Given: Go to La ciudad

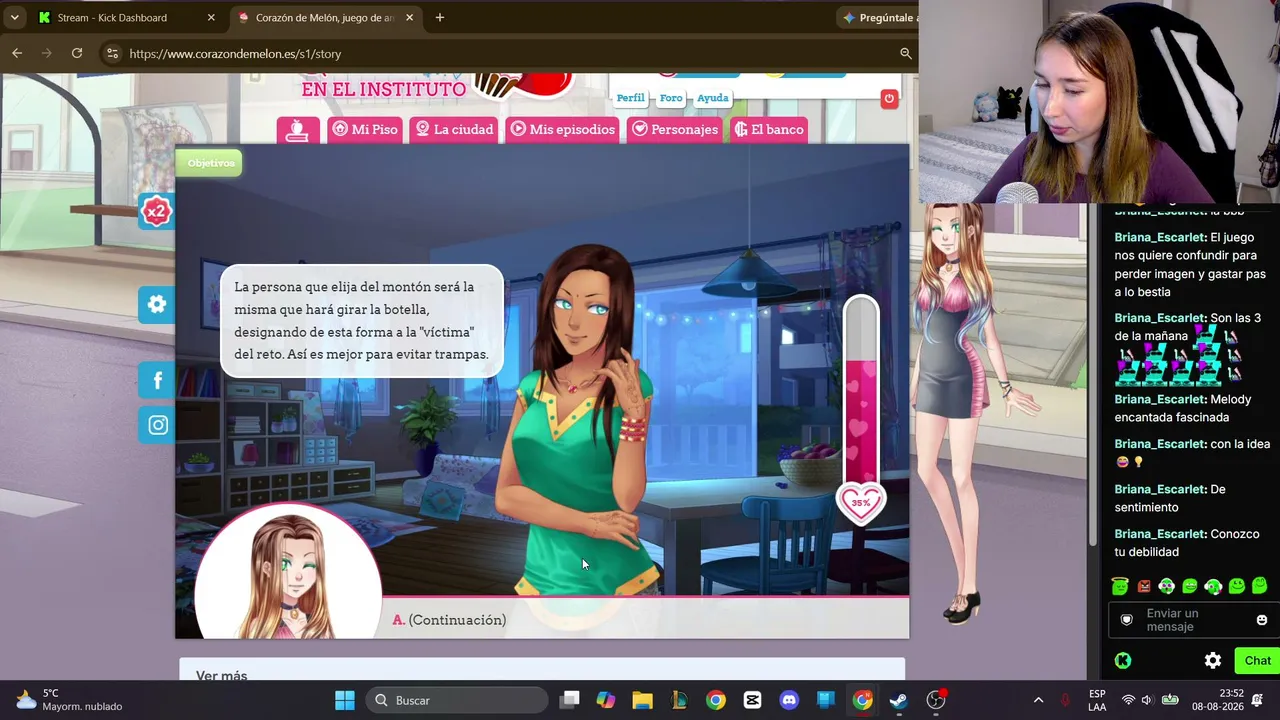Looking at the screenshot, I should click(454, 130).
